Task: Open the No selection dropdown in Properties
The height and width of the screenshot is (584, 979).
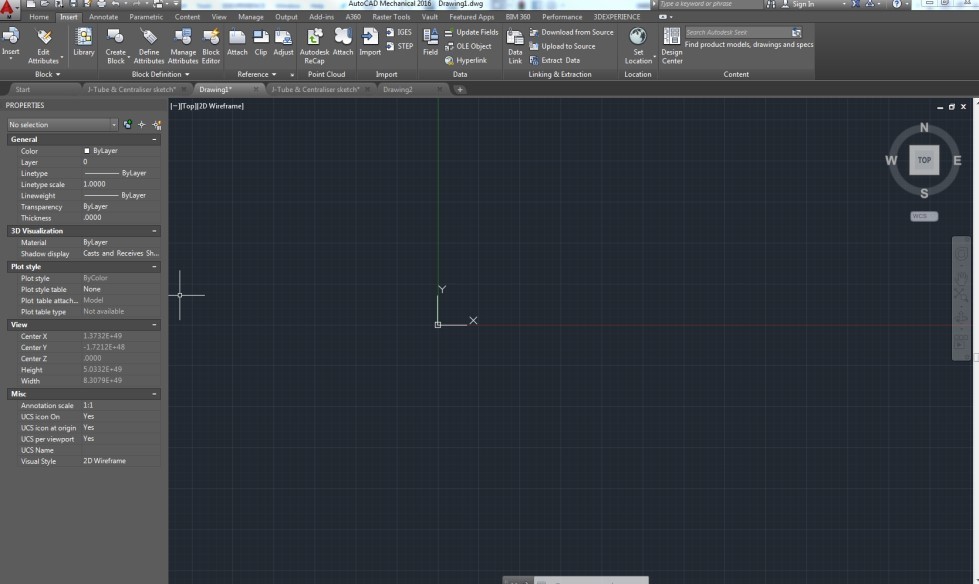Action: pos(112,124)
